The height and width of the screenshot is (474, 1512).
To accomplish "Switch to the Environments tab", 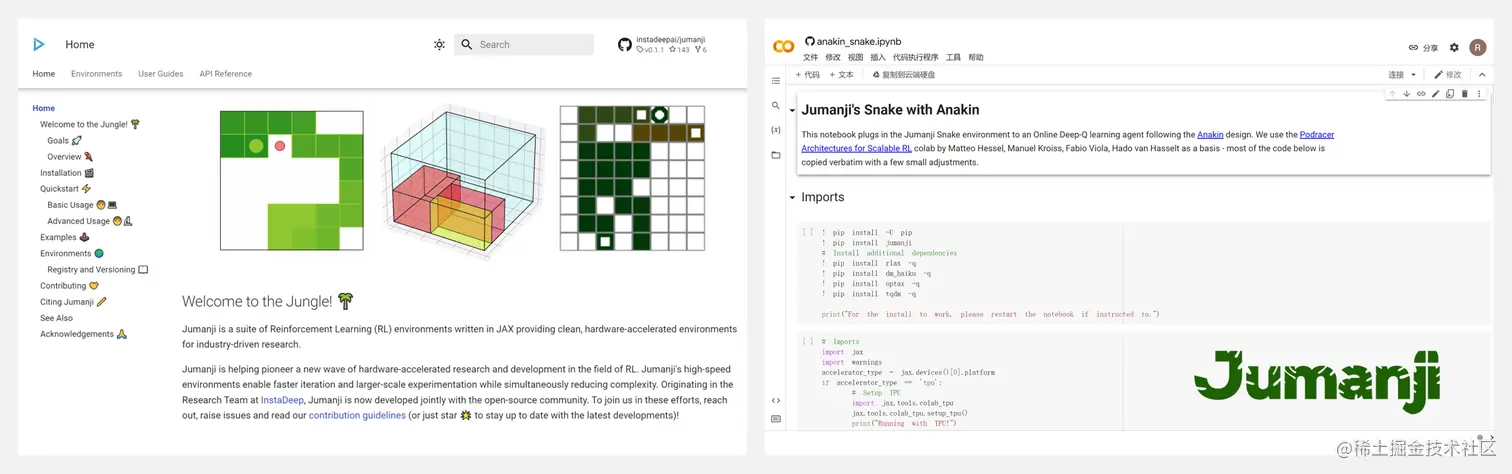I will pyautogui.click(x=96, y=74).
